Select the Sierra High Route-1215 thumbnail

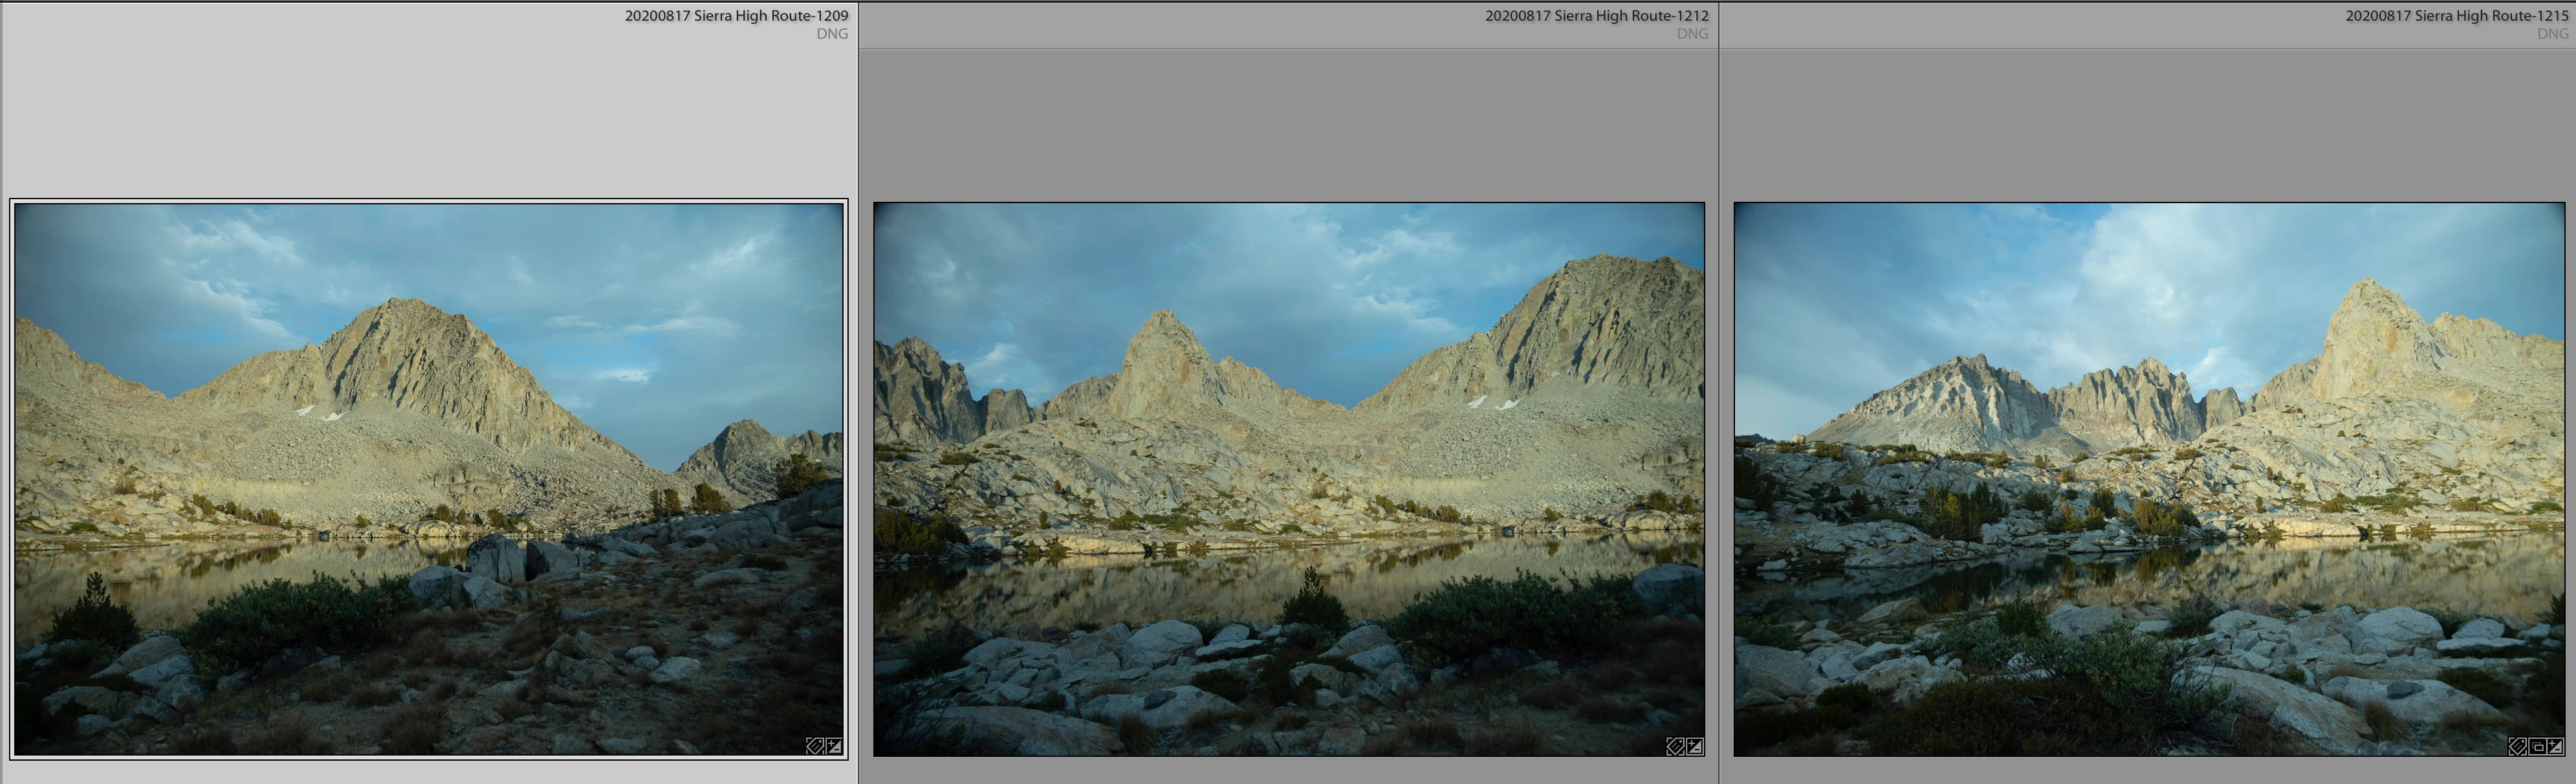(x=2149, y=480)
